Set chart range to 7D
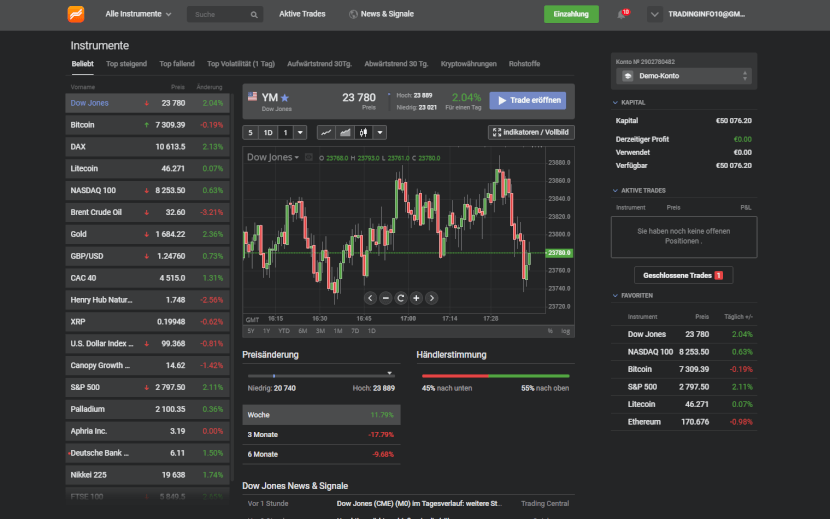The width and height of the screenshot is (830, 519). (355, 331)
